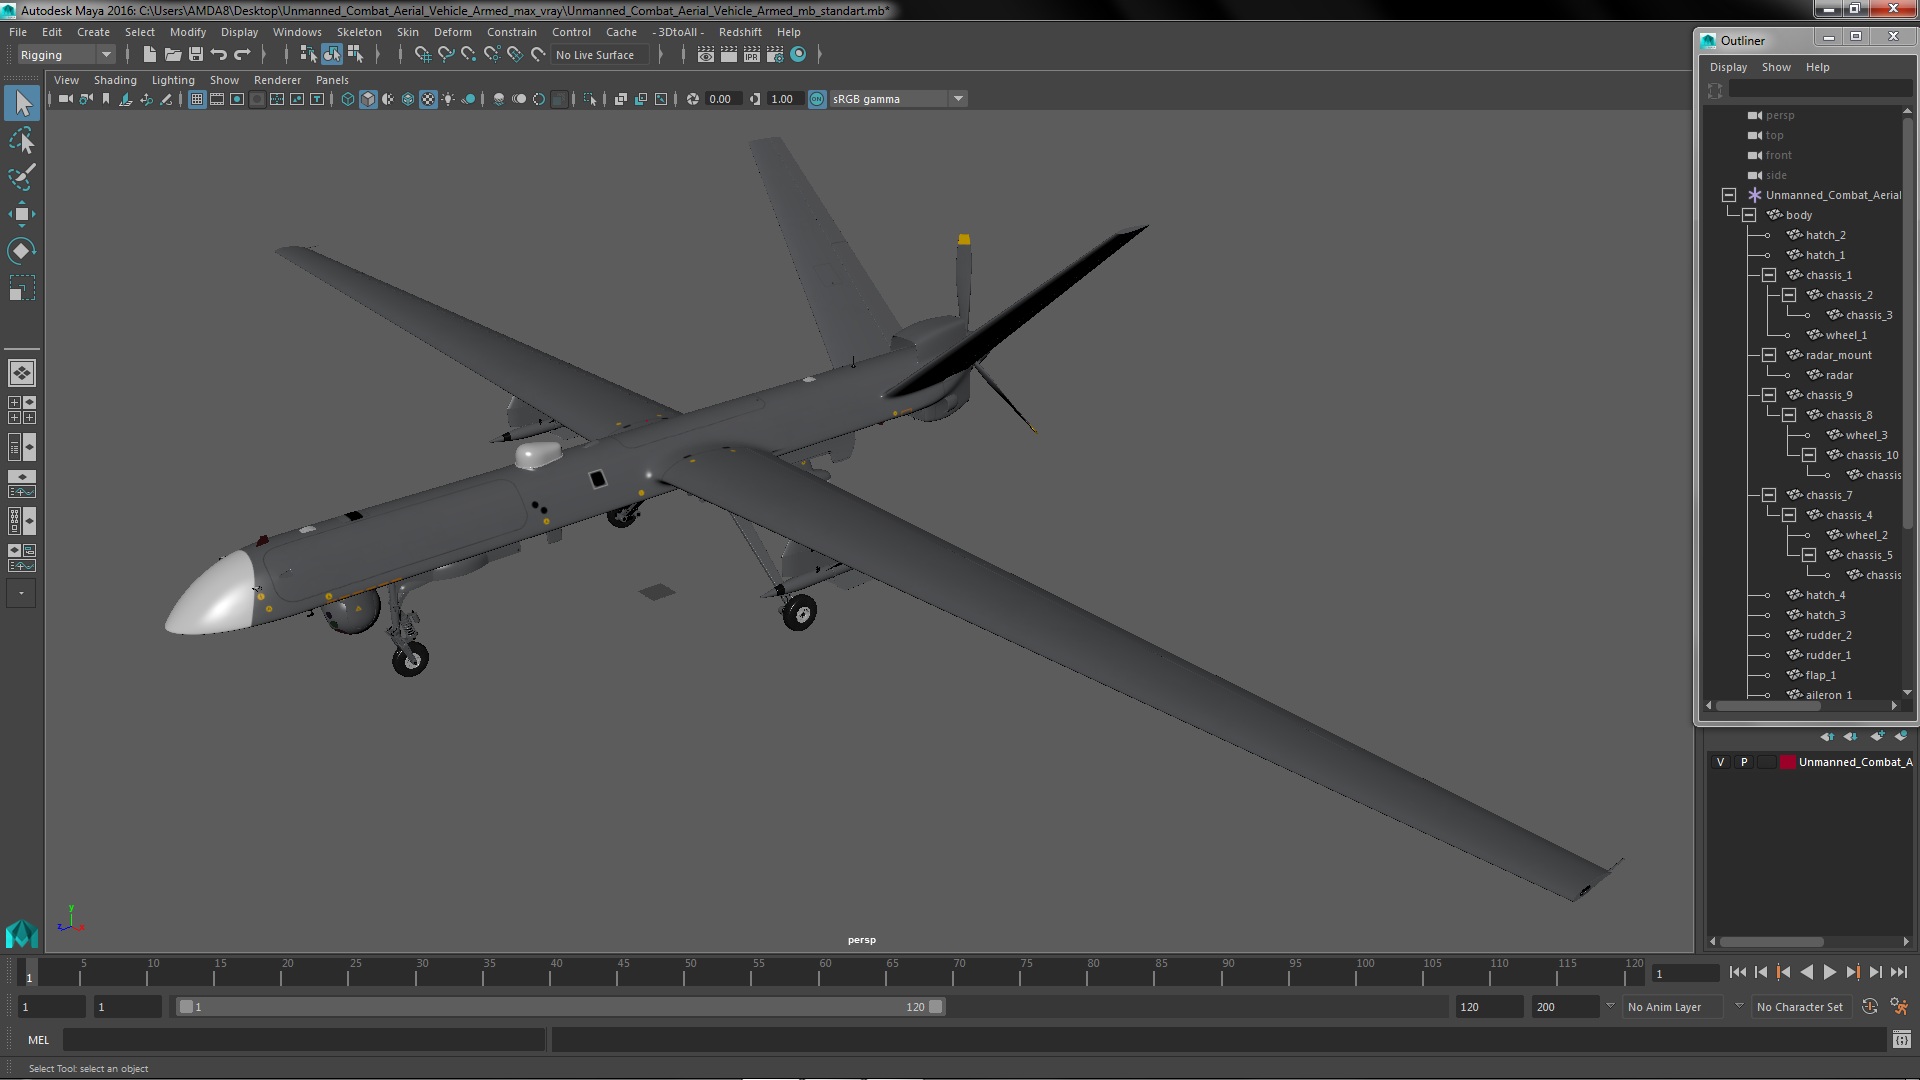This screenshot has height=1080, width=1920.
Task: Open the viewport Renderer menu
Action: 277,80
